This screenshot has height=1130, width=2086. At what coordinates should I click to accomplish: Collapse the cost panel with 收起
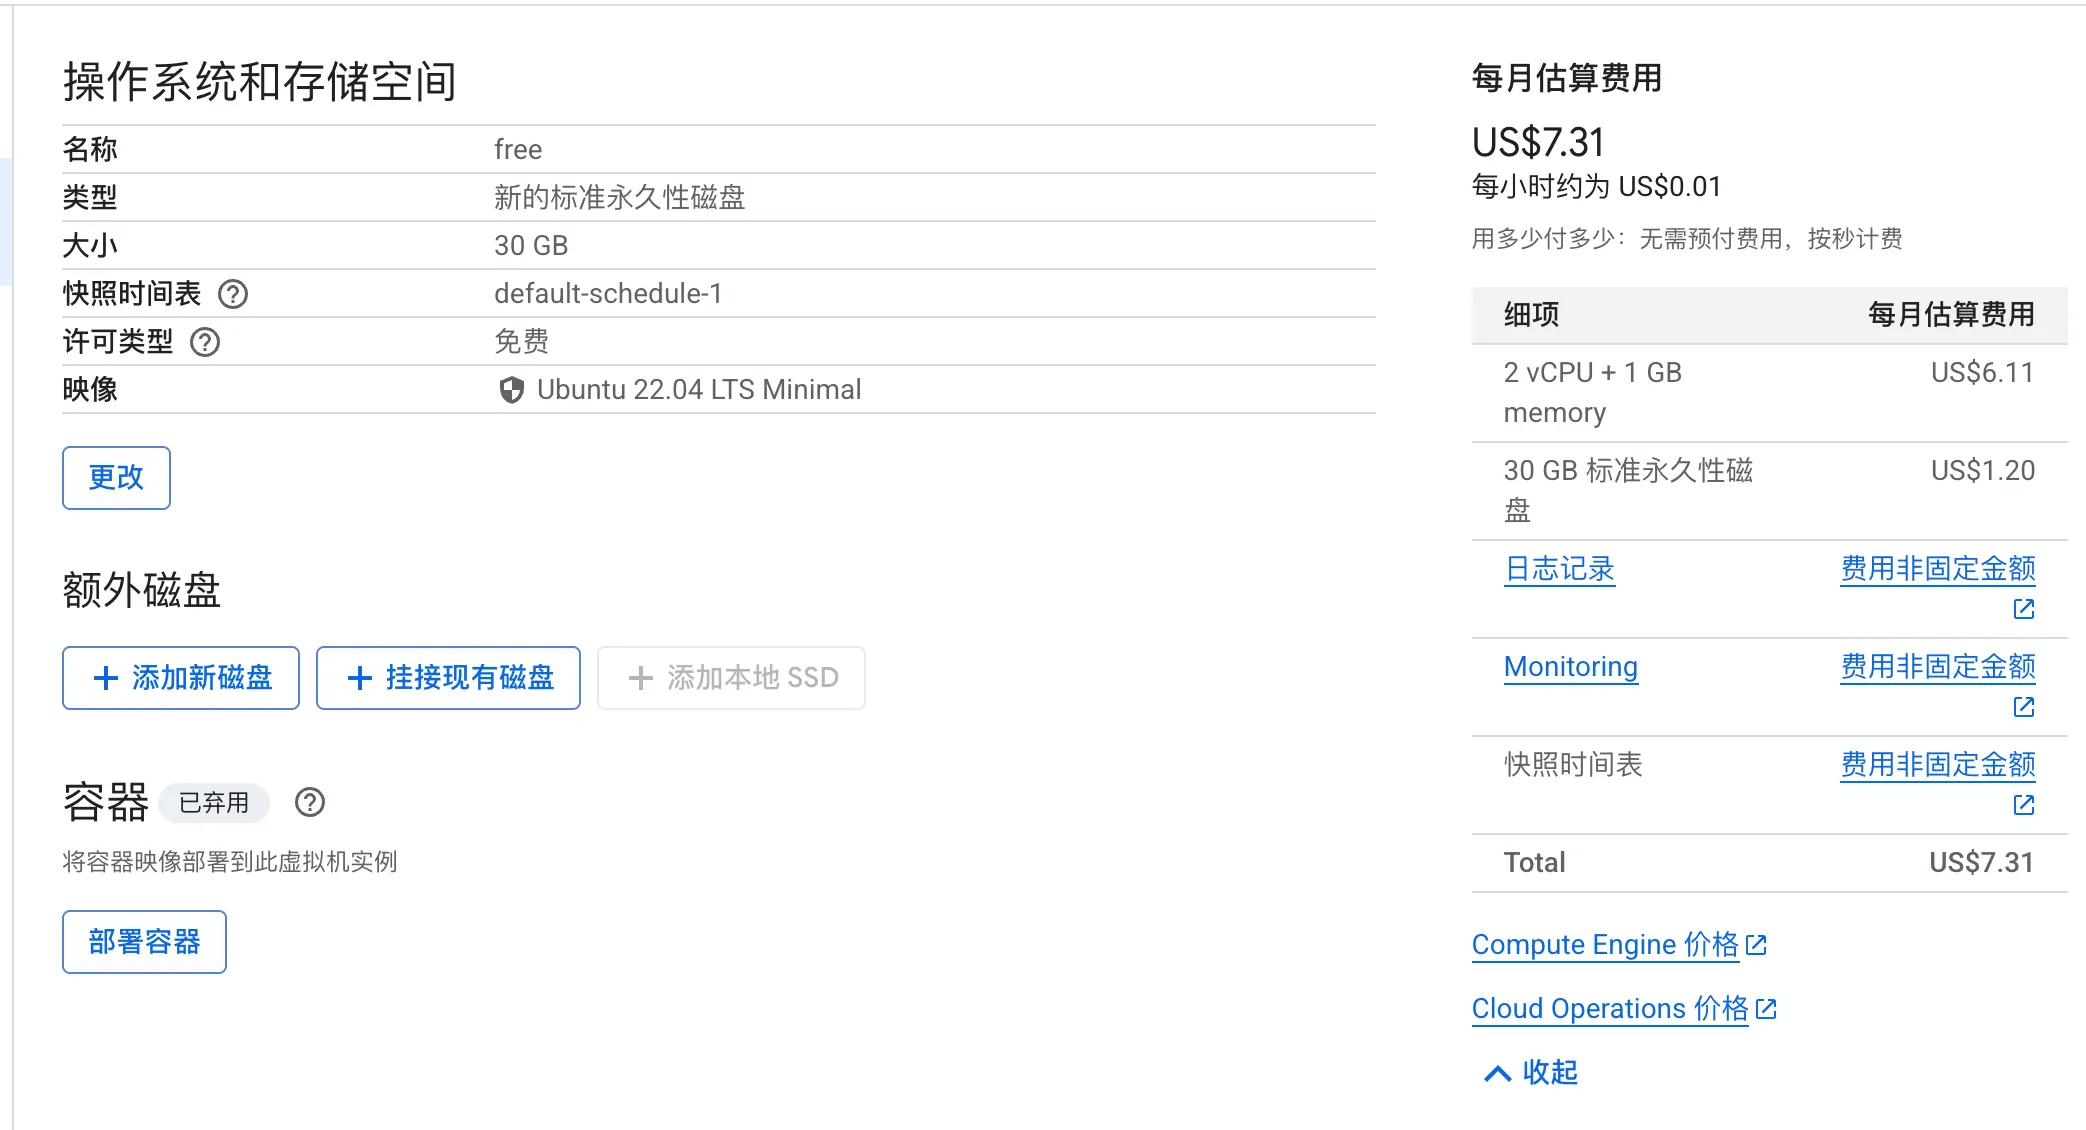point(1530,1073)
